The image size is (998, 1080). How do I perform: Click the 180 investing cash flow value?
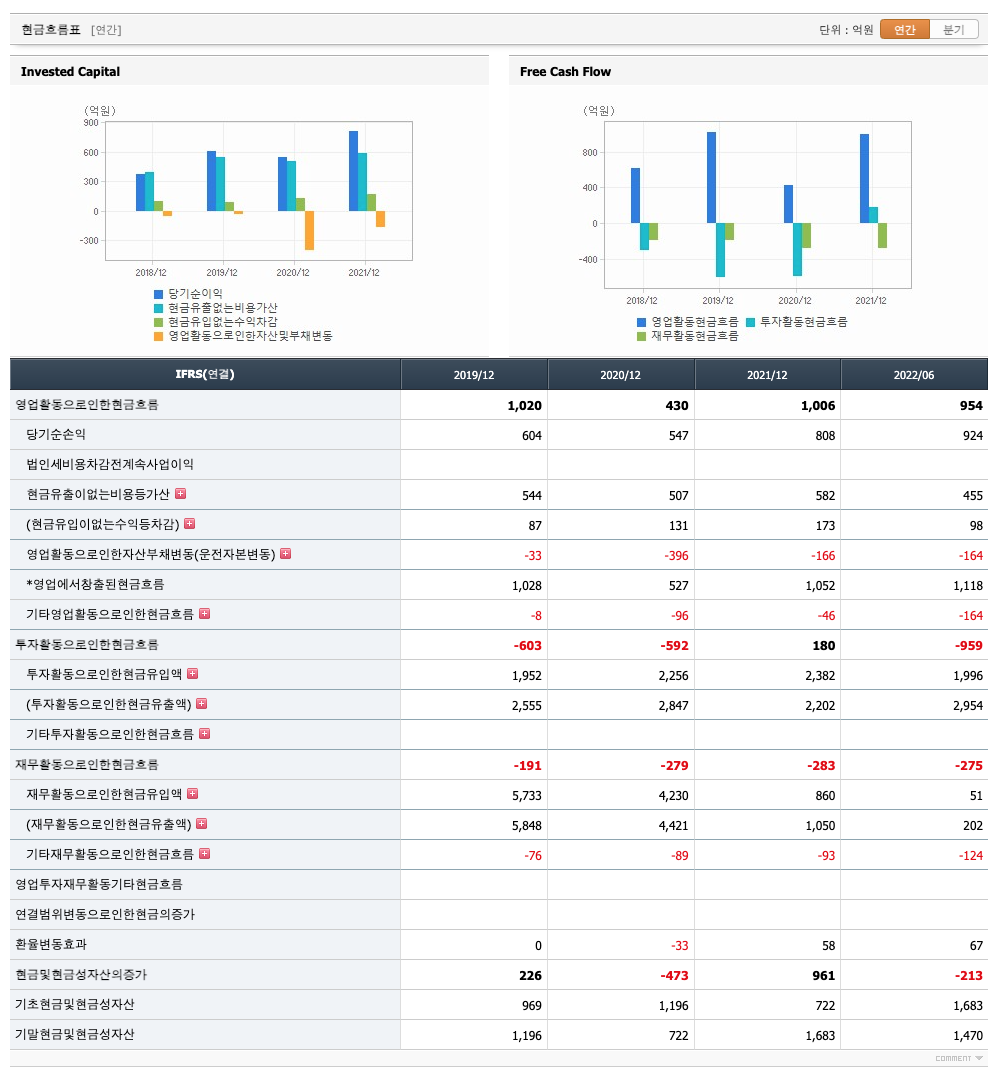coord(824,645)
